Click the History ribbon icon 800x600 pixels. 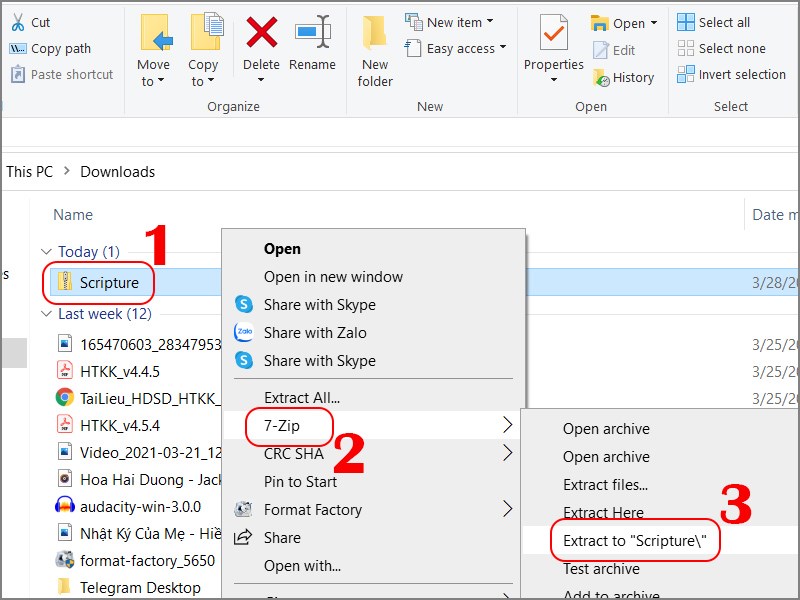click(x=601, y=78)
